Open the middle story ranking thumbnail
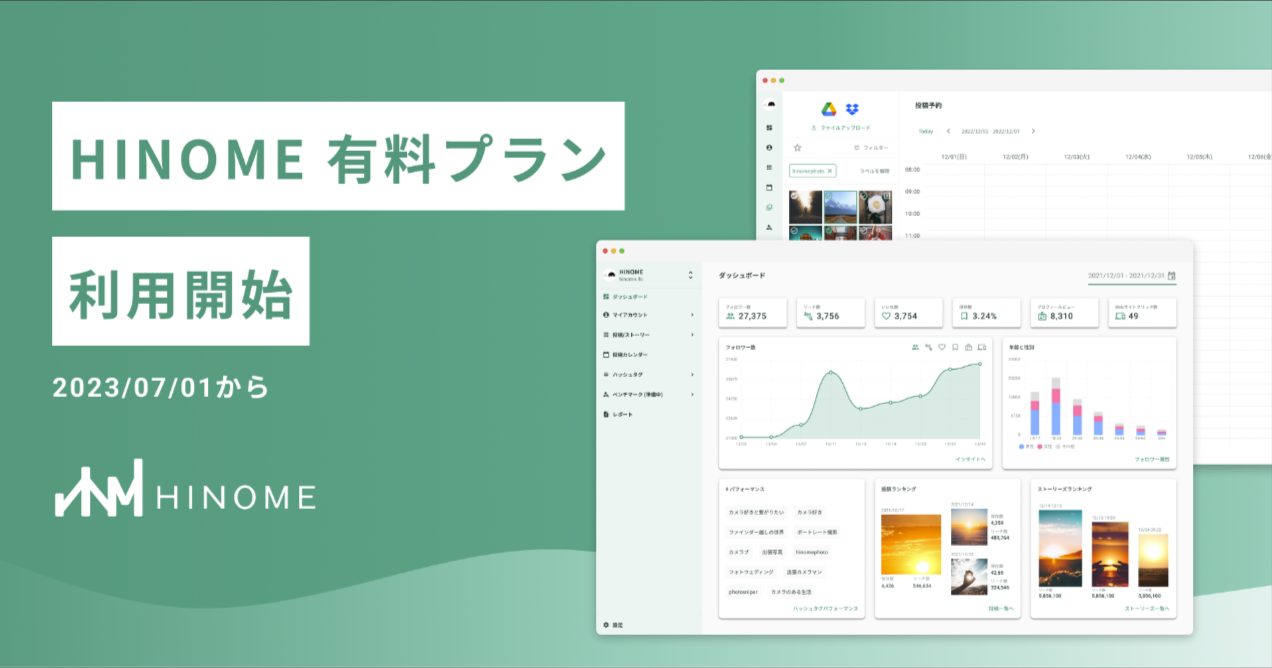The height and width of the screenshot is (668, 1272). pos(1108,555)
